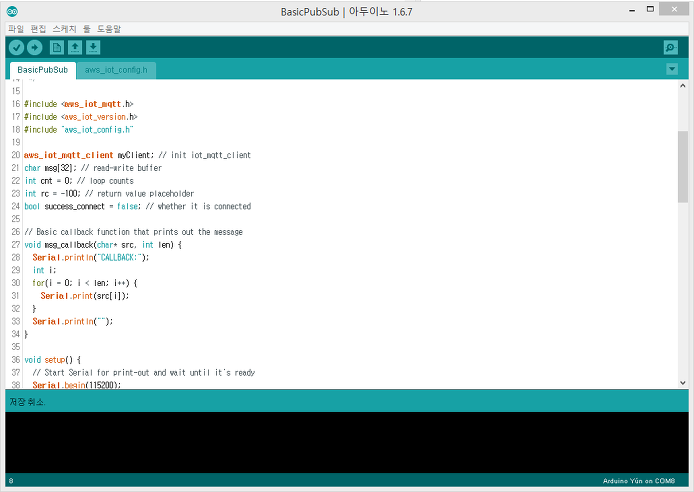This screenshot has width=694, height=492.
Task: Click the 'Basic callback function' comment
Action: [133, 232]
